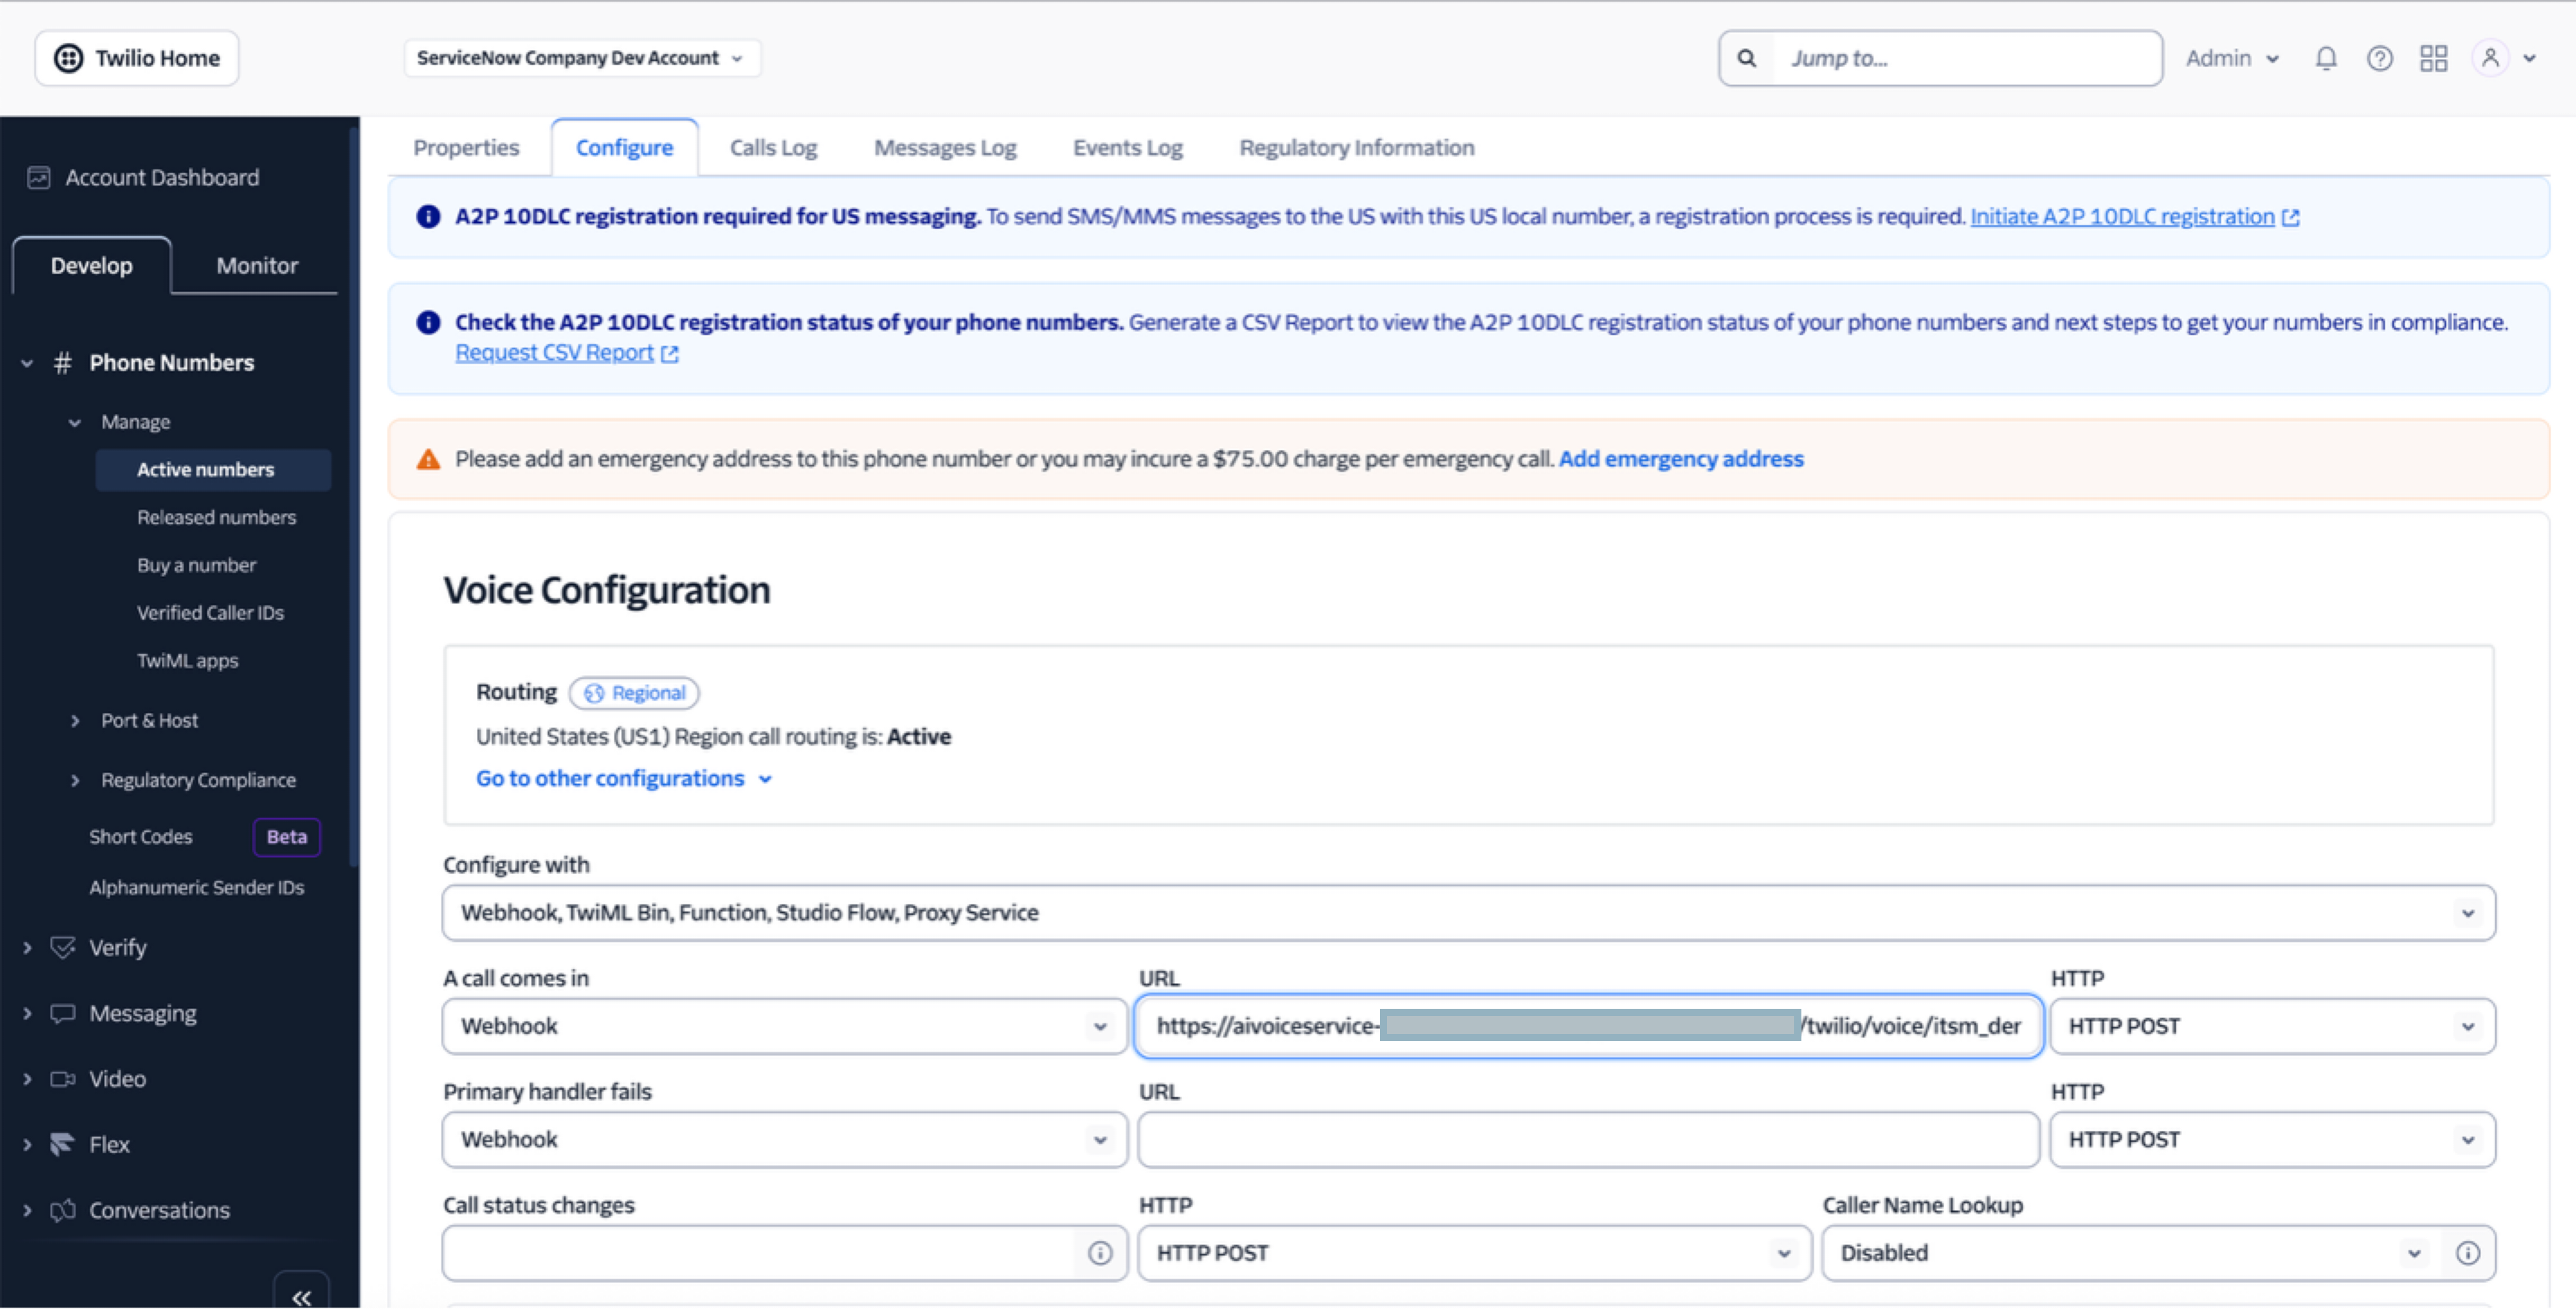Click Add emergency address link
Screen dimensions: 2576x1315
pyautogui.click(x=1681, y=460)
